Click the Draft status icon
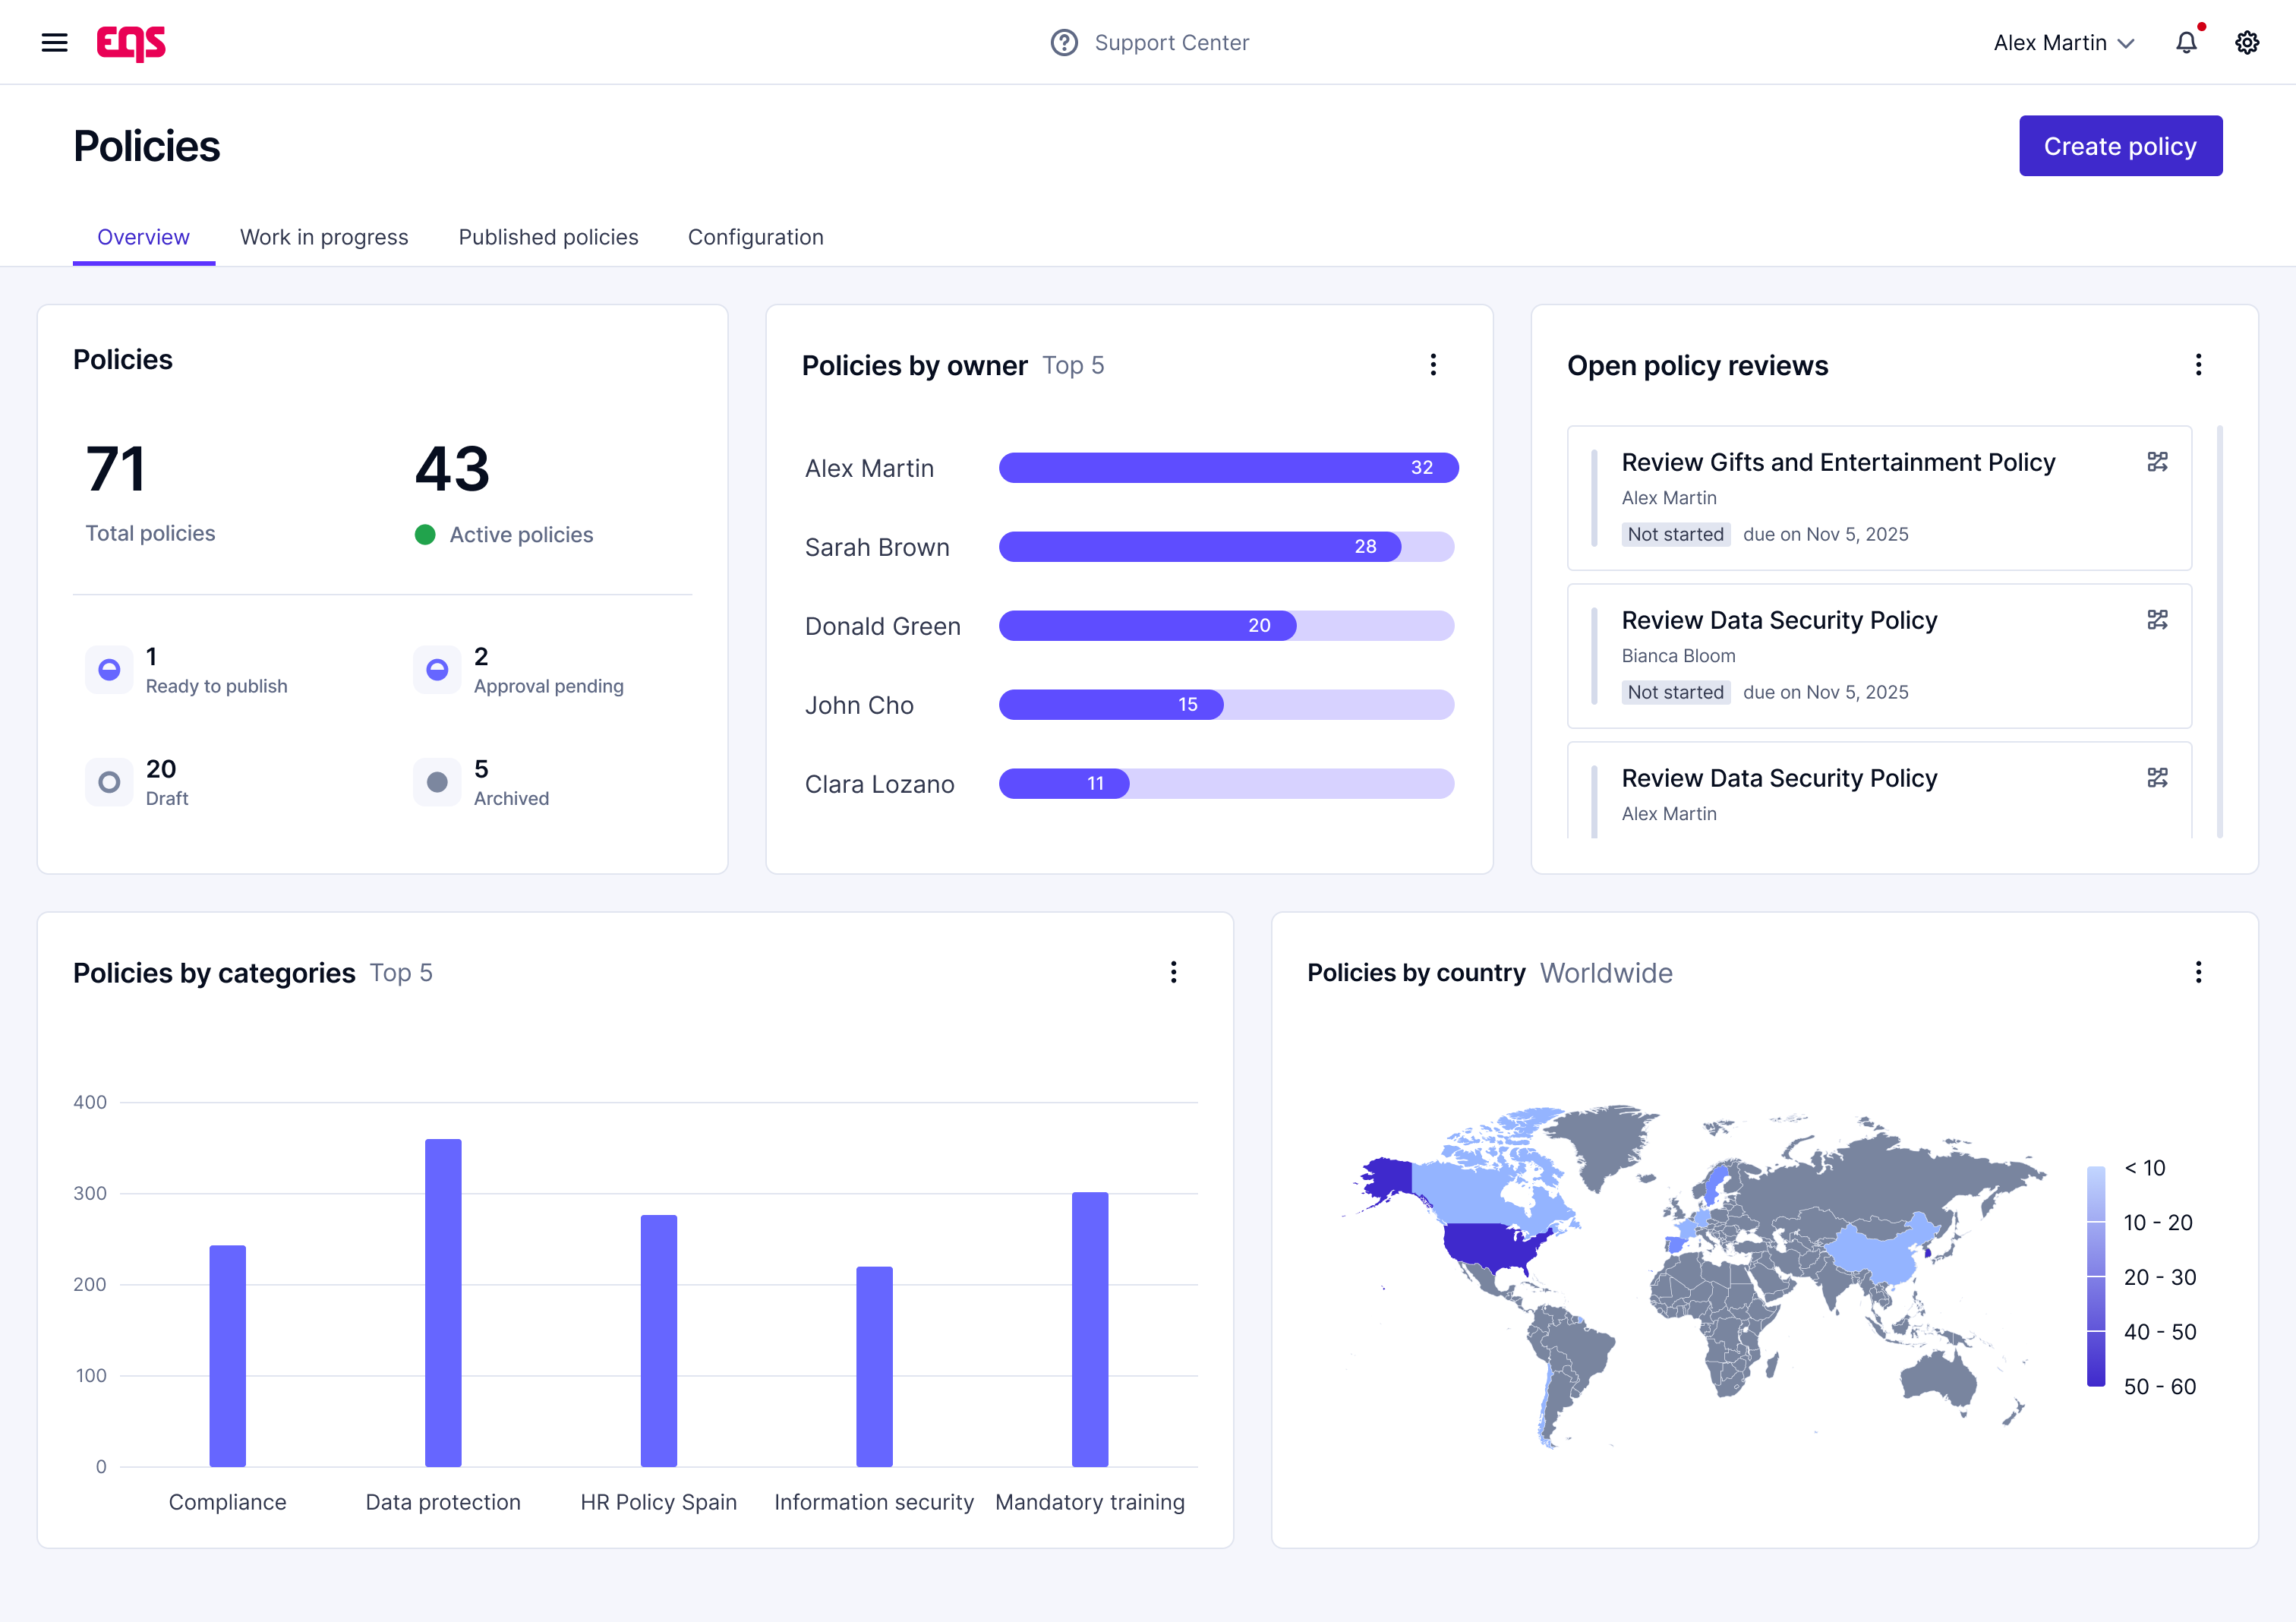Viewport: 2296px width, 1622px height. pos(109,782)
